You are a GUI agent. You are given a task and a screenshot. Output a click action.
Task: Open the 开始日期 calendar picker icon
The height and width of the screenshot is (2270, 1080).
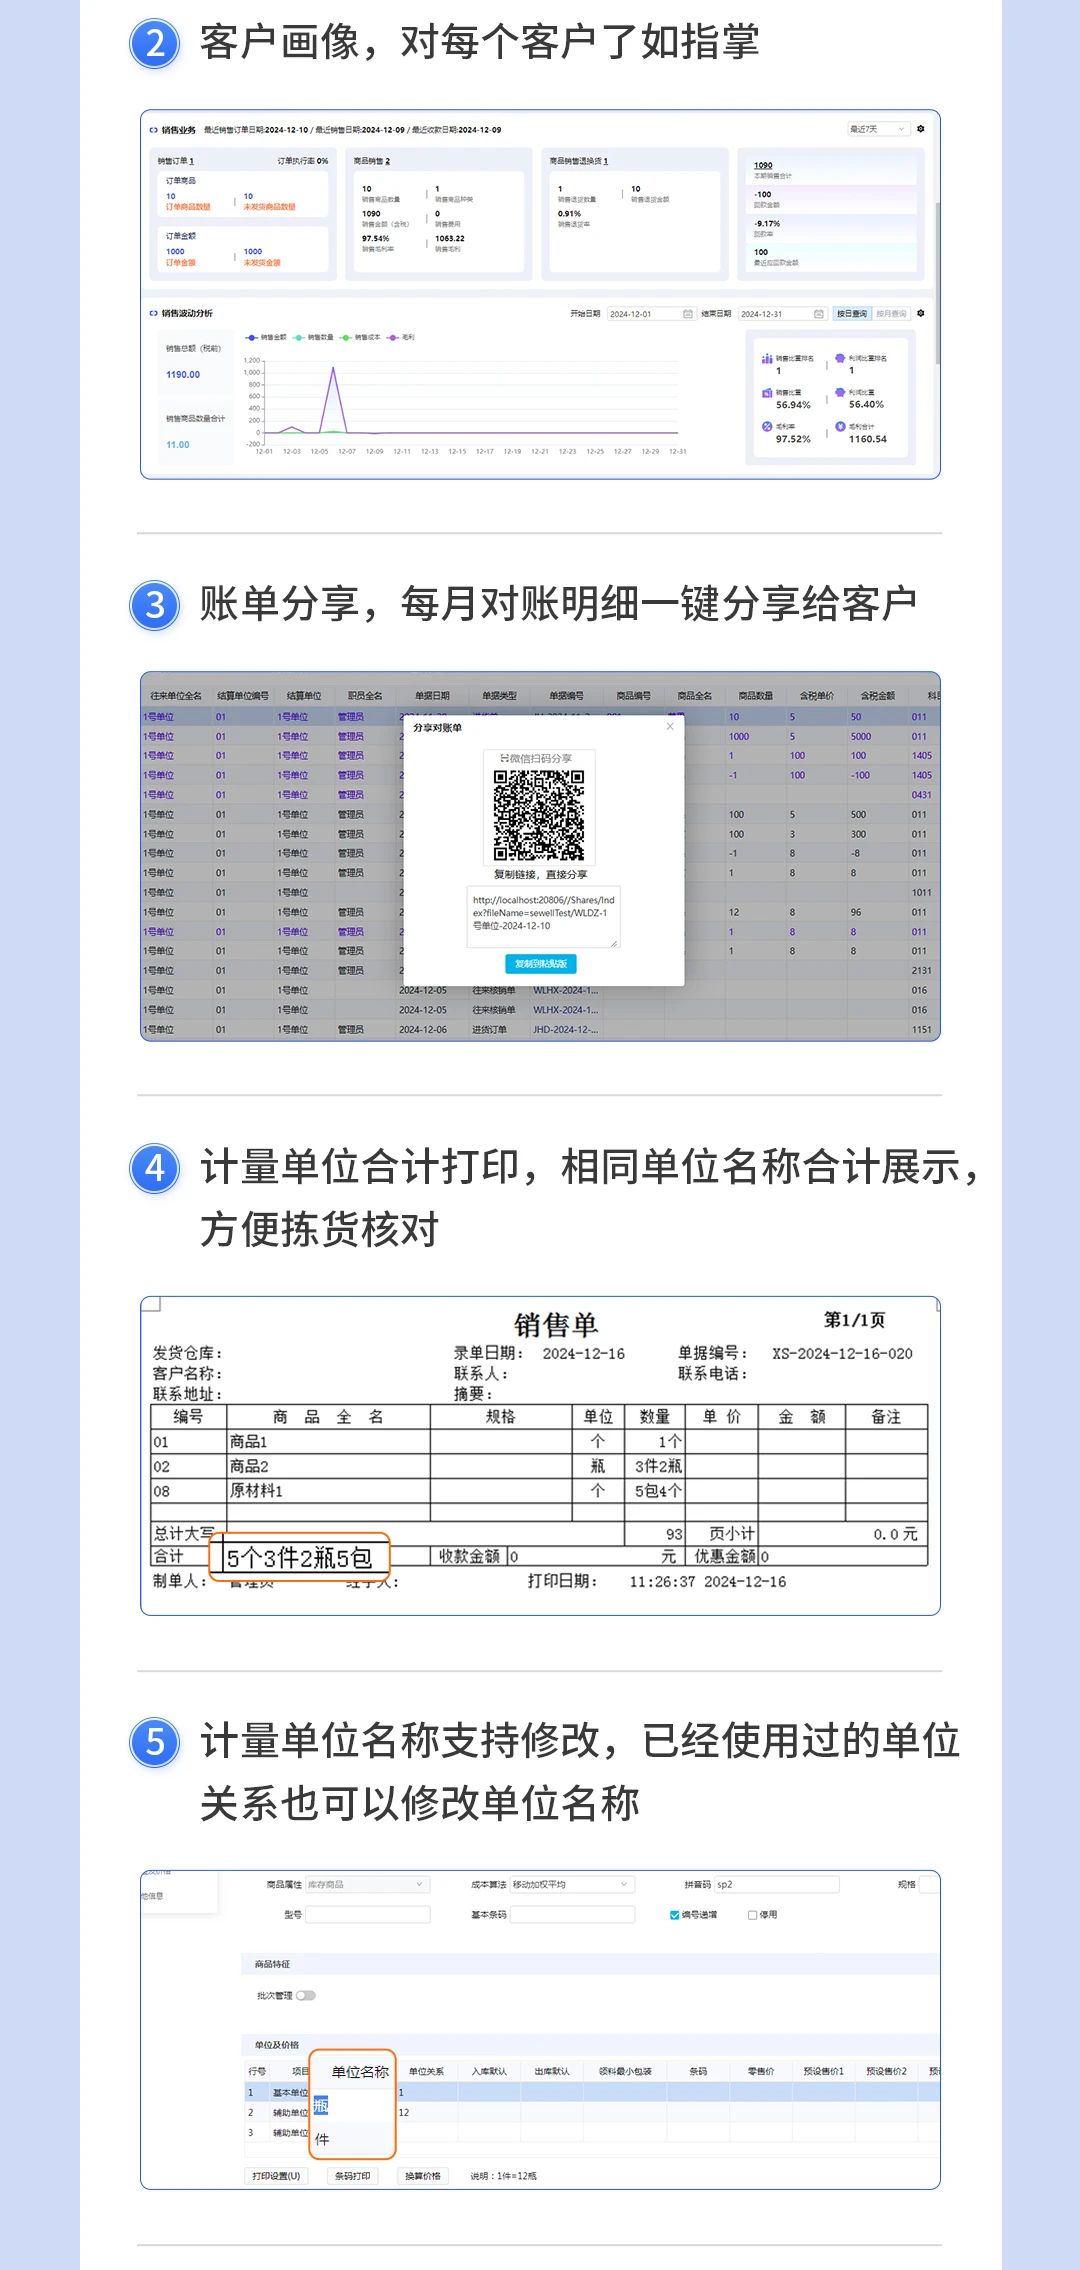(687, 314)
